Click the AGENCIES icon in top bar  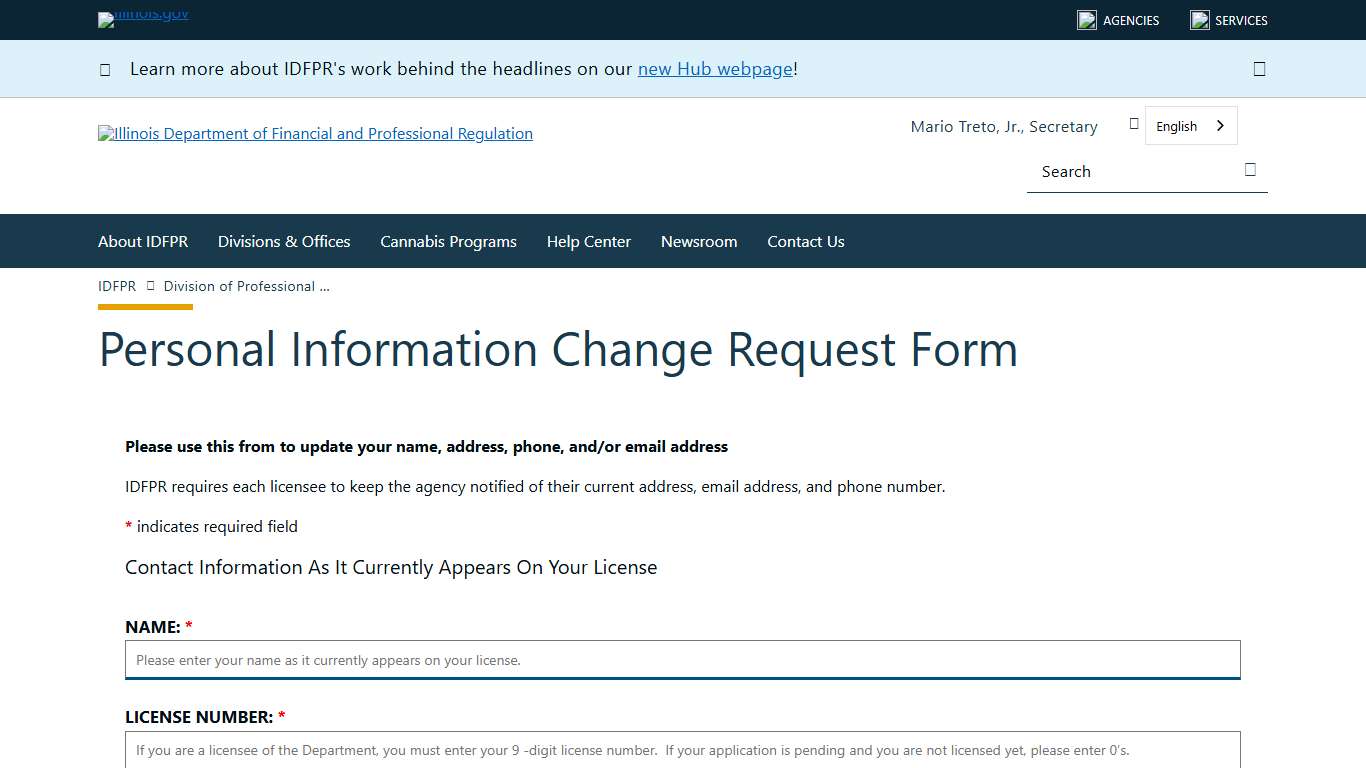pyautogui.click(x=1086, y=19)
